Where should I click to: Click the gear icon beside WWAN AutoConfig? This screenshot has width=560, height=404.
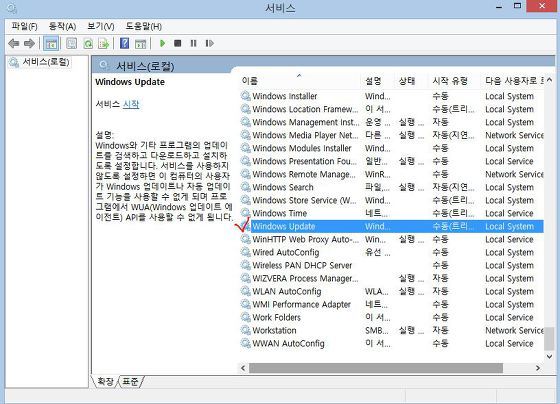click(x=245, y=344)
